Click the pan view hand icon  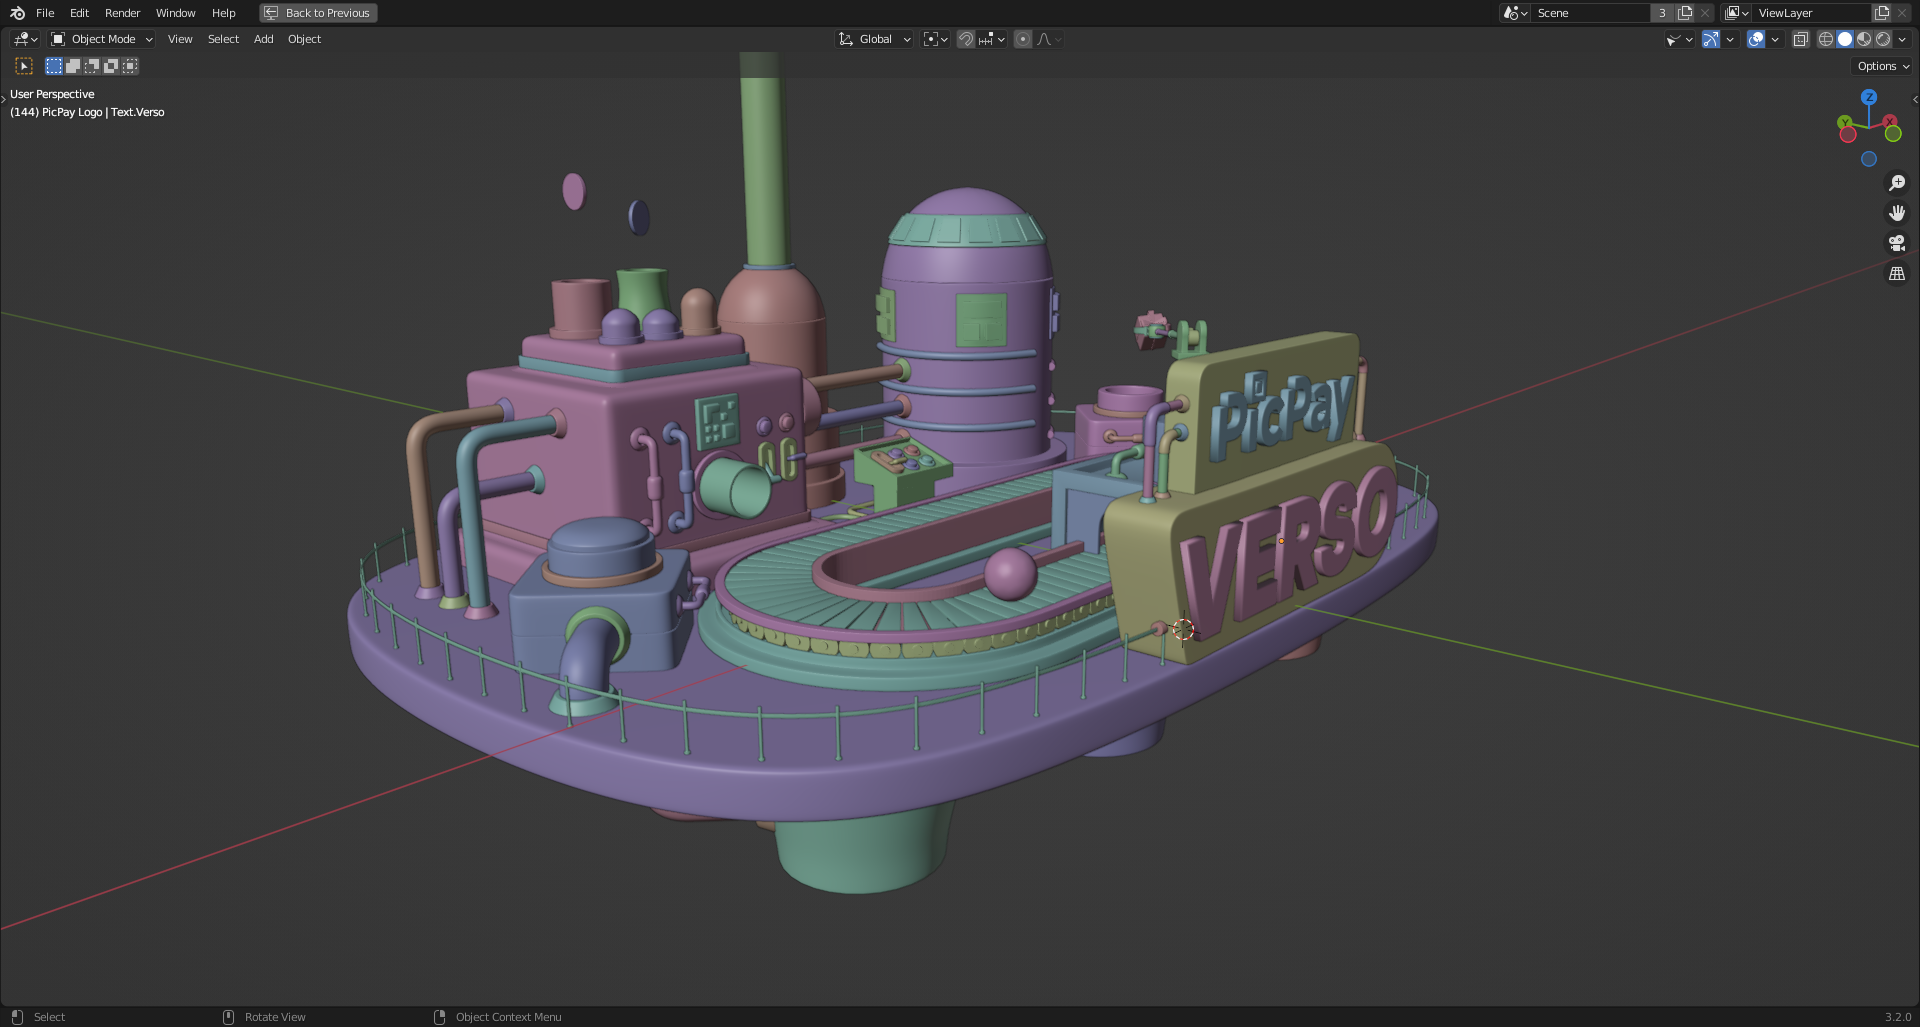(x=1897, y=213)
